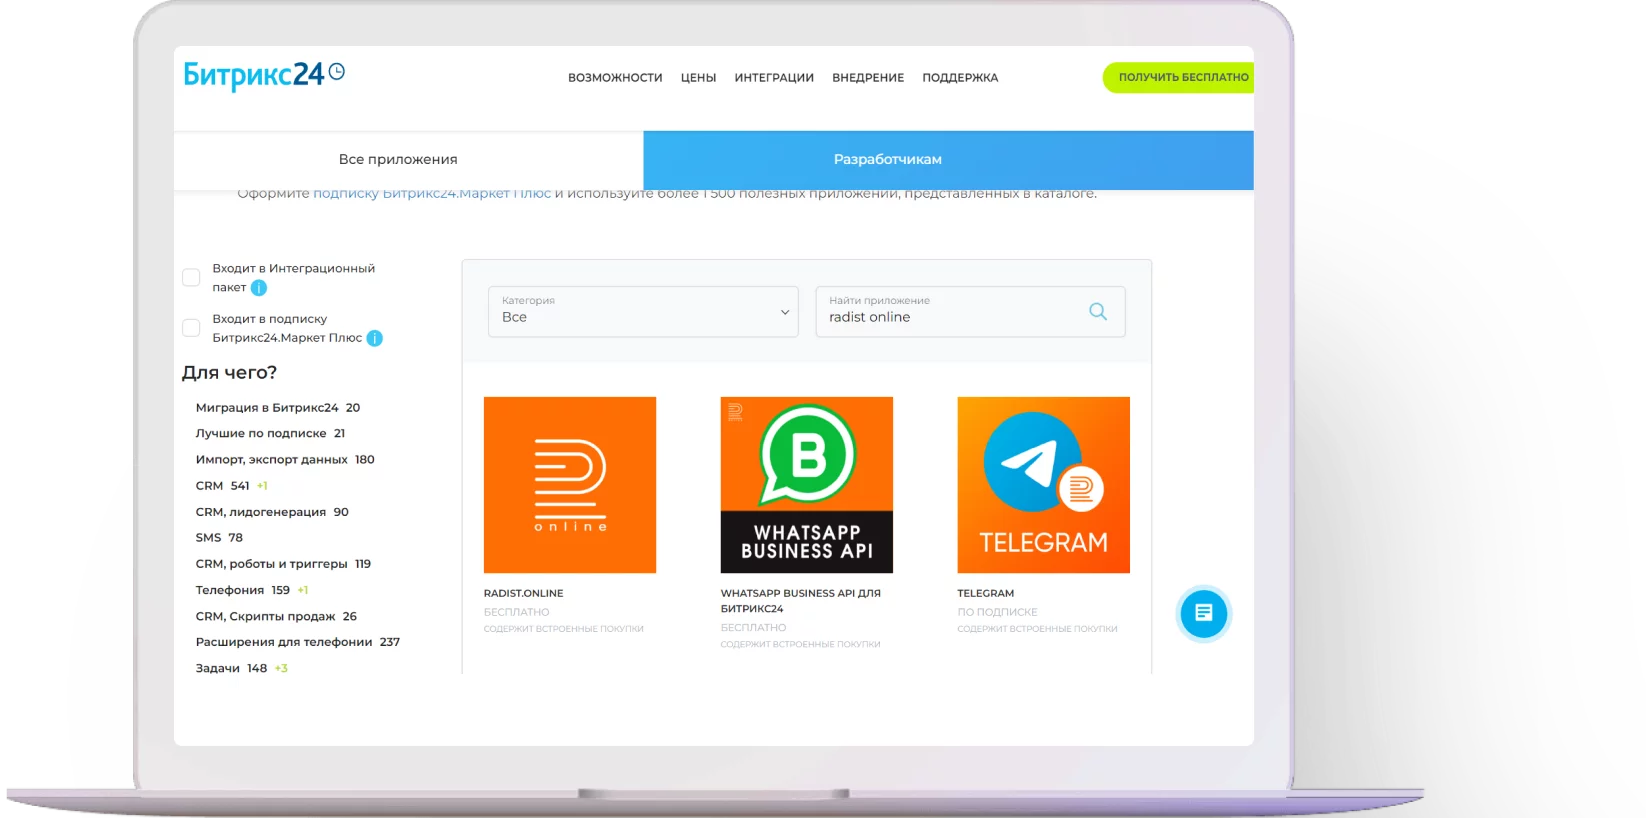1646x818 pixels.
Task: Open Интеграции menu item
Action: tap(774, 77)
